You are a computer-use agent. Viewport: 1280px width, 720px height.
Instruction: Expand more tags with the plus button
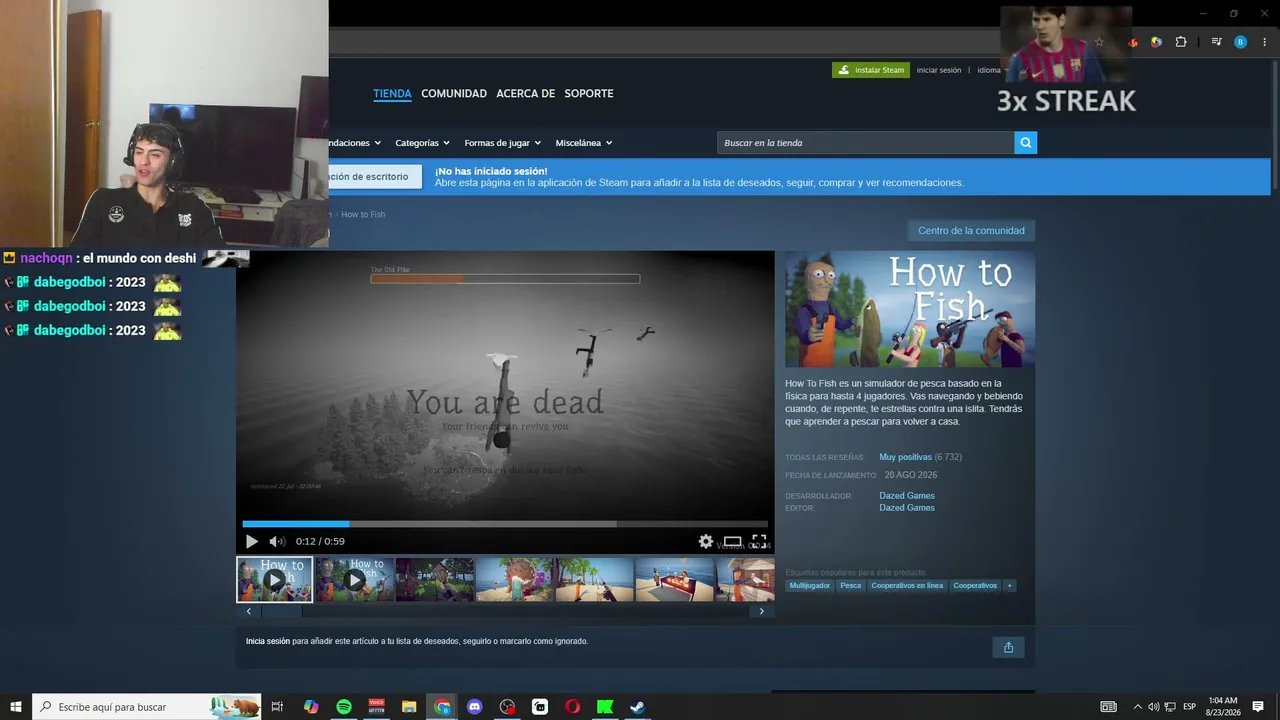[1010, 586]
